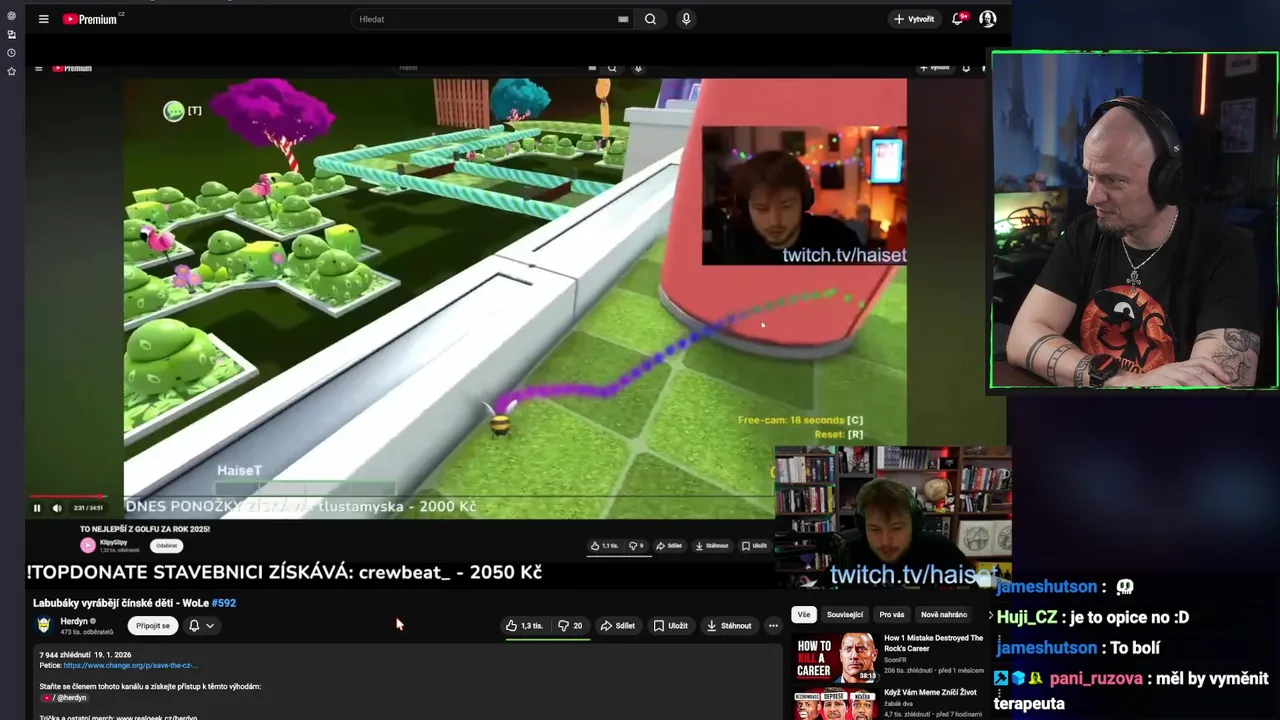Image resolution: width=1280 pixels, height=720 pixels.
Task: Open the Když Vám Meme video thumbnail
Action: [x=835, y=704]
